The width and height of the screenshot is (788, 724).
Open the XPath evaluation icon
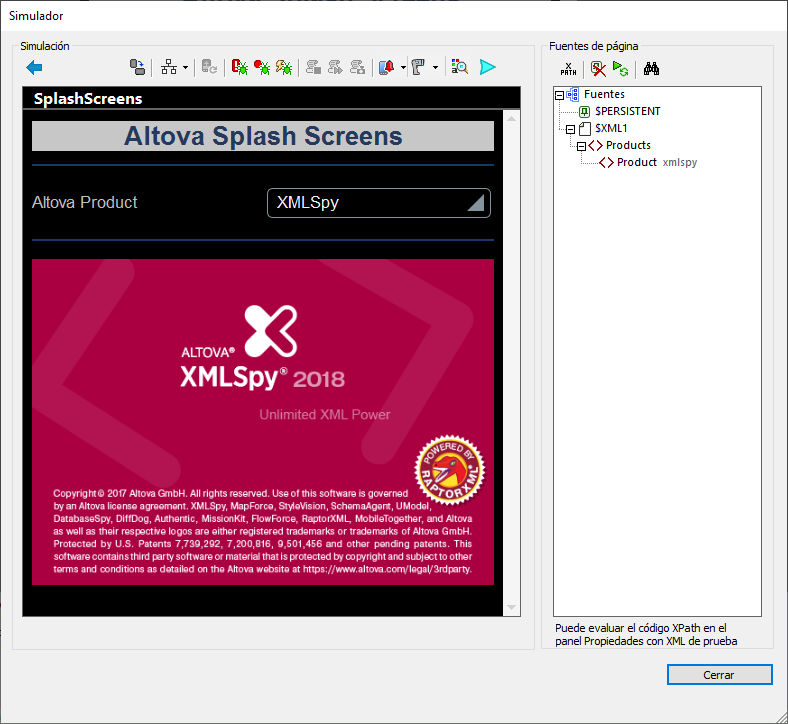tap(568, 69)
